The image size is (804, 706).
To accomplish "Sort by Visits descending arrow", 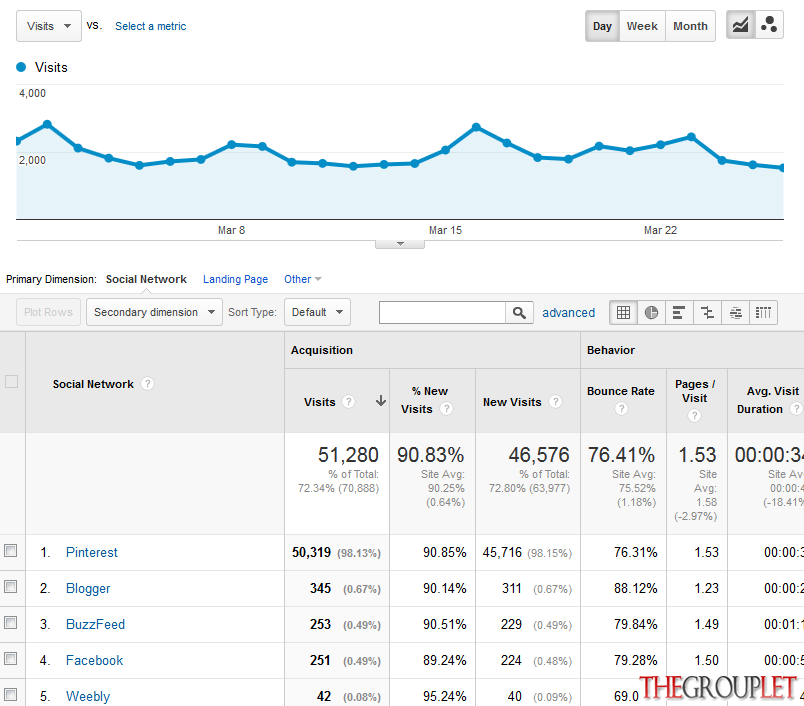I will (x=380, y=401).
